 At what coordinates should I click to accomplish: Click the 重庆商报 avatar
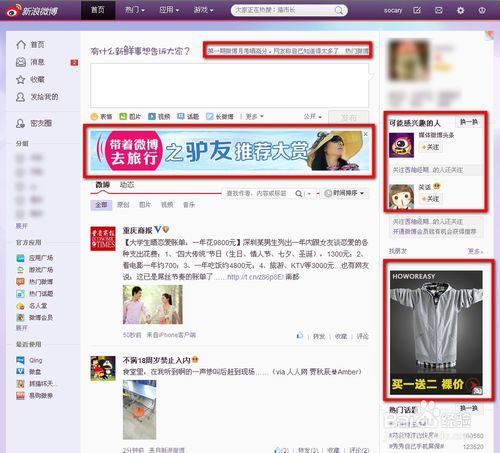point(103,239)
